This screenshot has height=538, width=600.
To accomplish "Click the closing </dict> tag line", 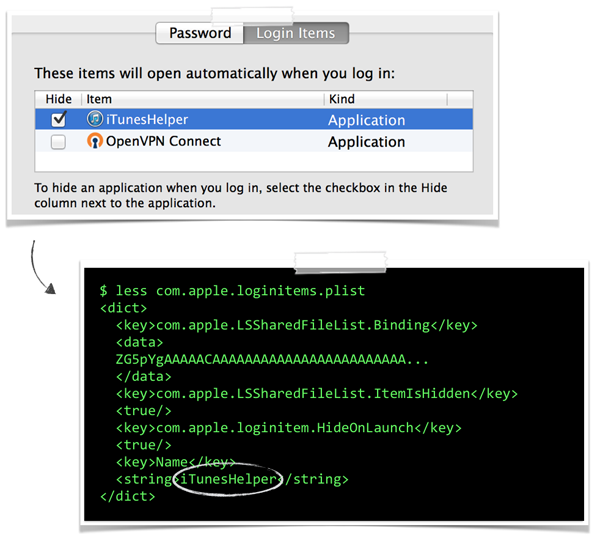I will 127,496.
